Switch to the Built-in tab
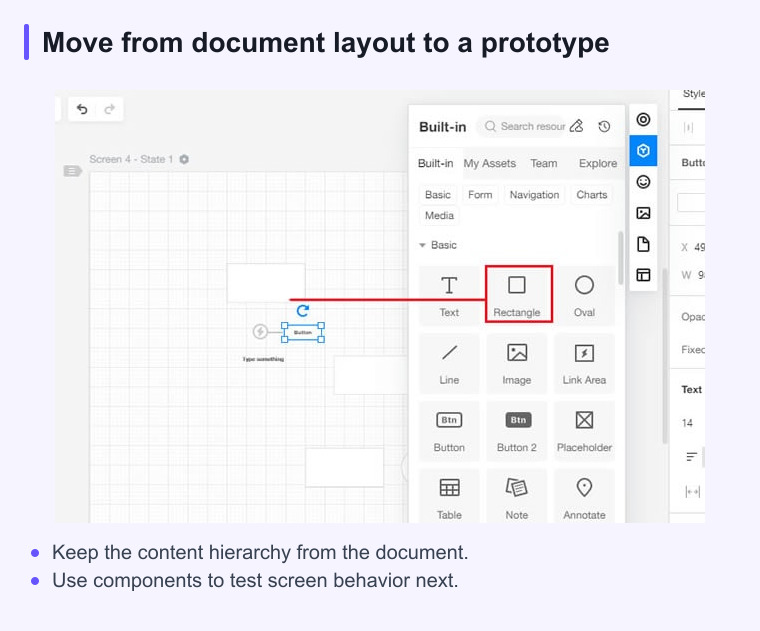 pyautogui.click(x=435, y=163)
